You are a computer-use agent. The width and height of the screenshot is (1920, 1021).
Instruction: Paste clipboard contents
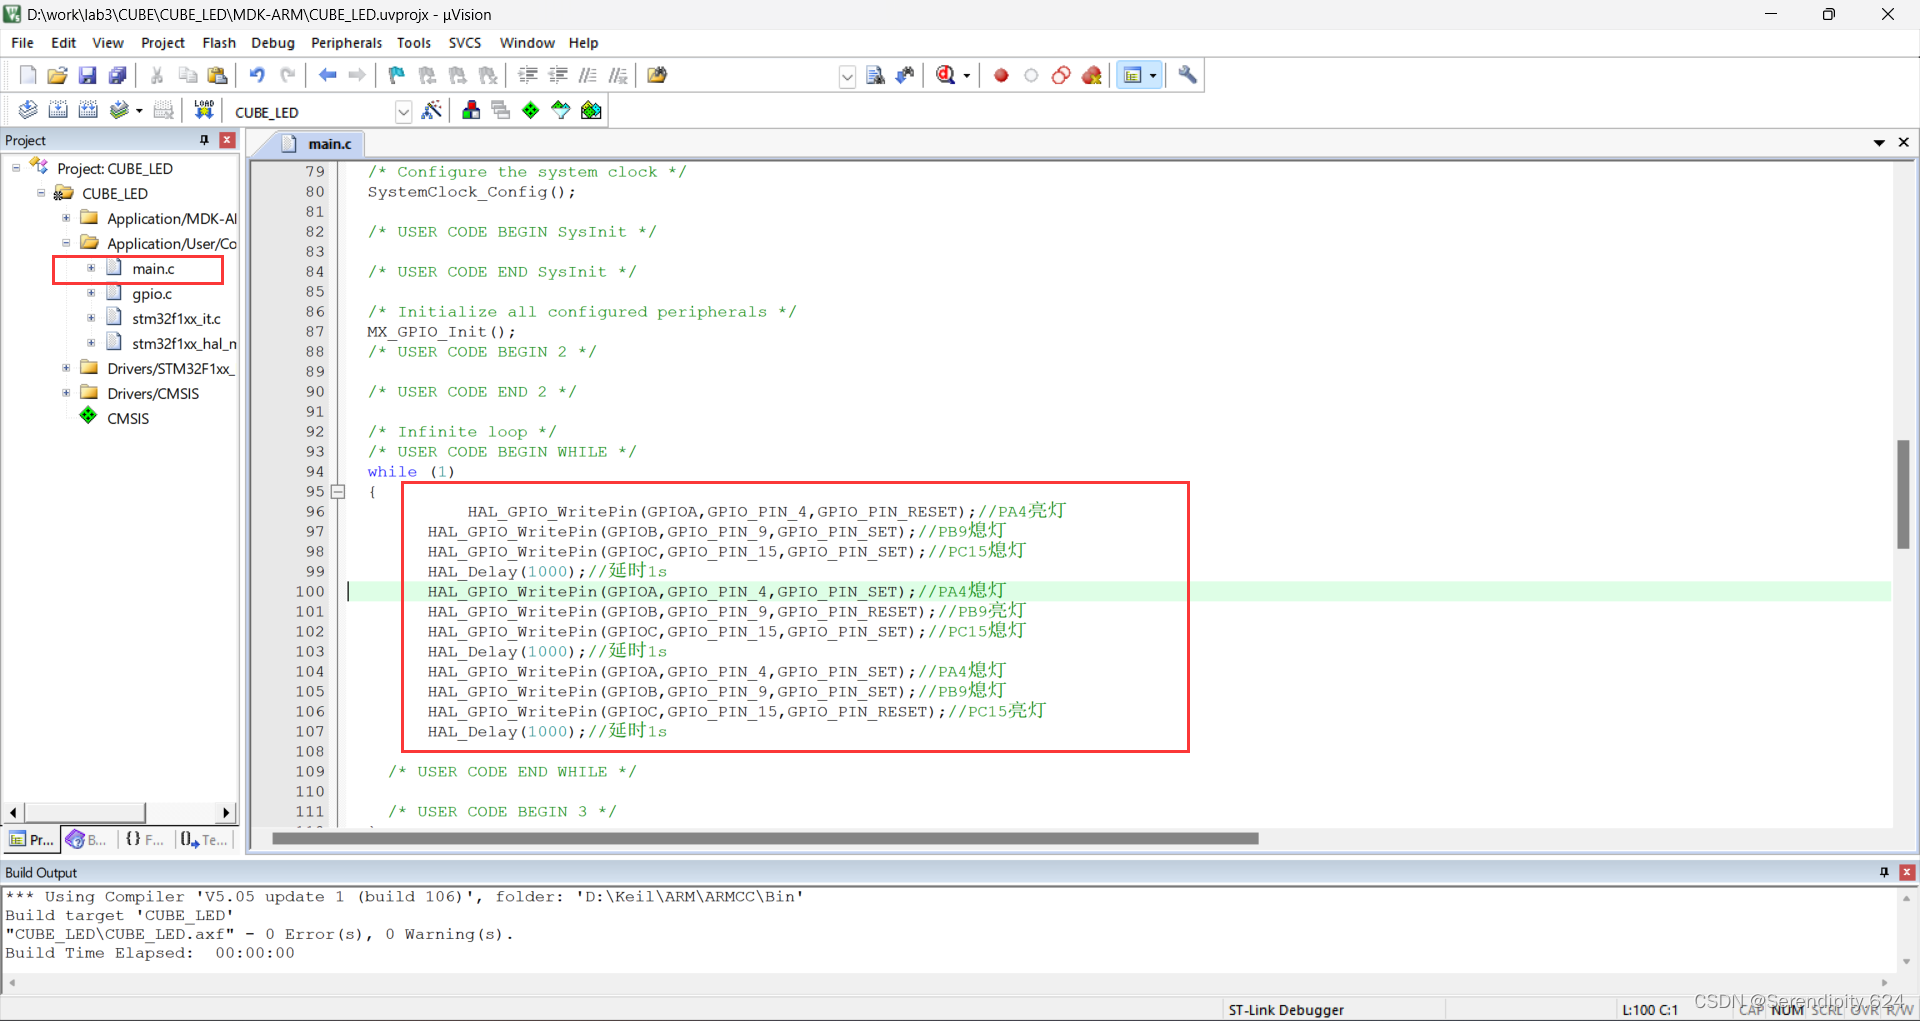pos(217,75)
